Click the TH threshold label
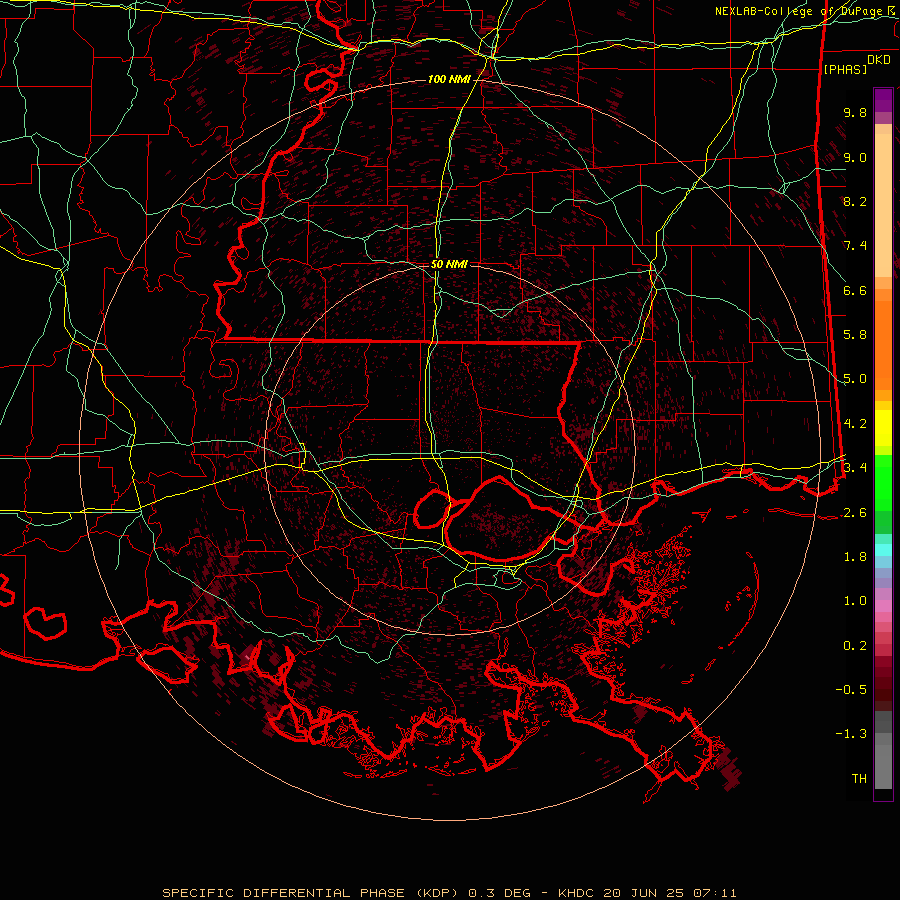 click(859, 779)
